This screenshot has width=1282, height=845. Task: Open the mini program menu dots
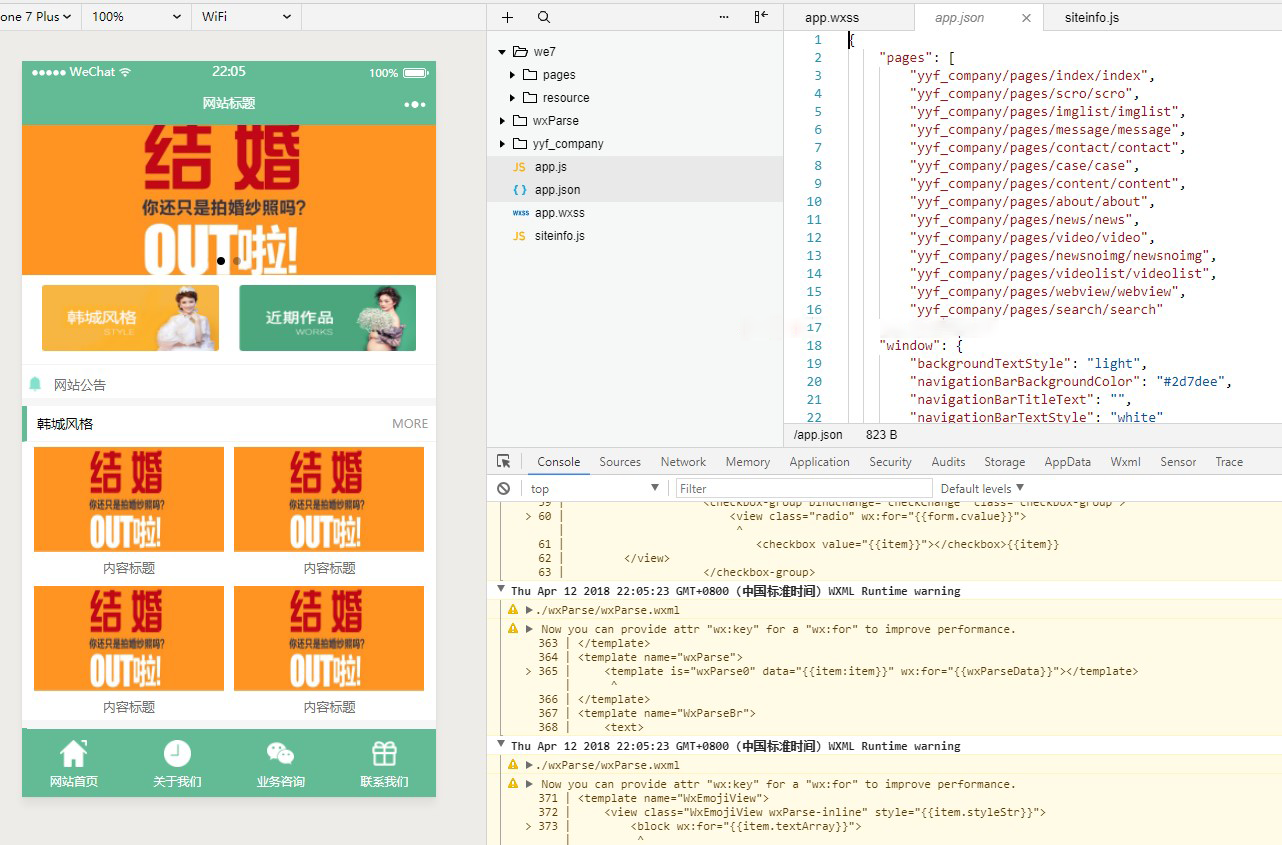click(x=415, y=104)
